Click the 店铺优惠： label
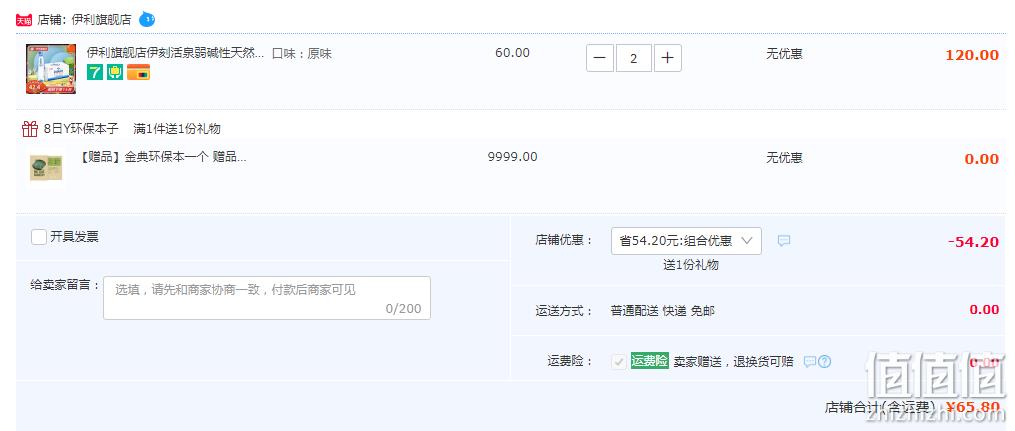Screen dimensions: 1015x431 564,241
